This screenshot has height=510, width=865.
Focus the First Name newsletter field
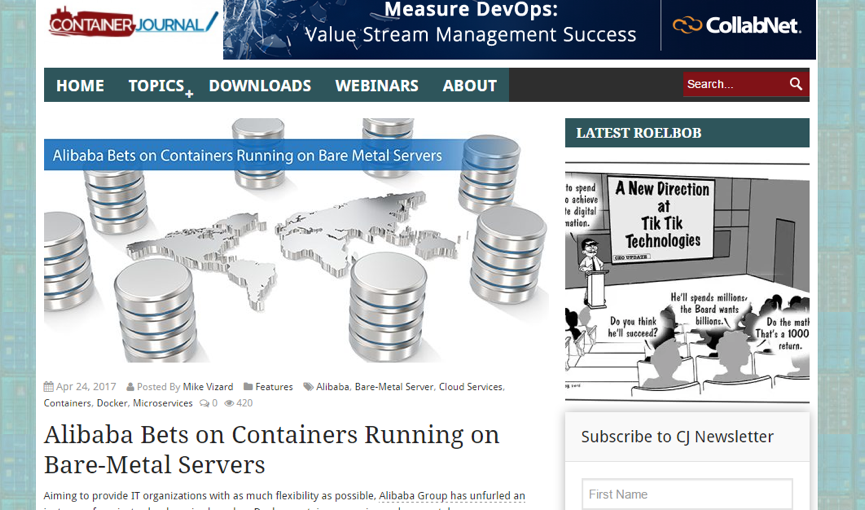[x=686, y=494]
